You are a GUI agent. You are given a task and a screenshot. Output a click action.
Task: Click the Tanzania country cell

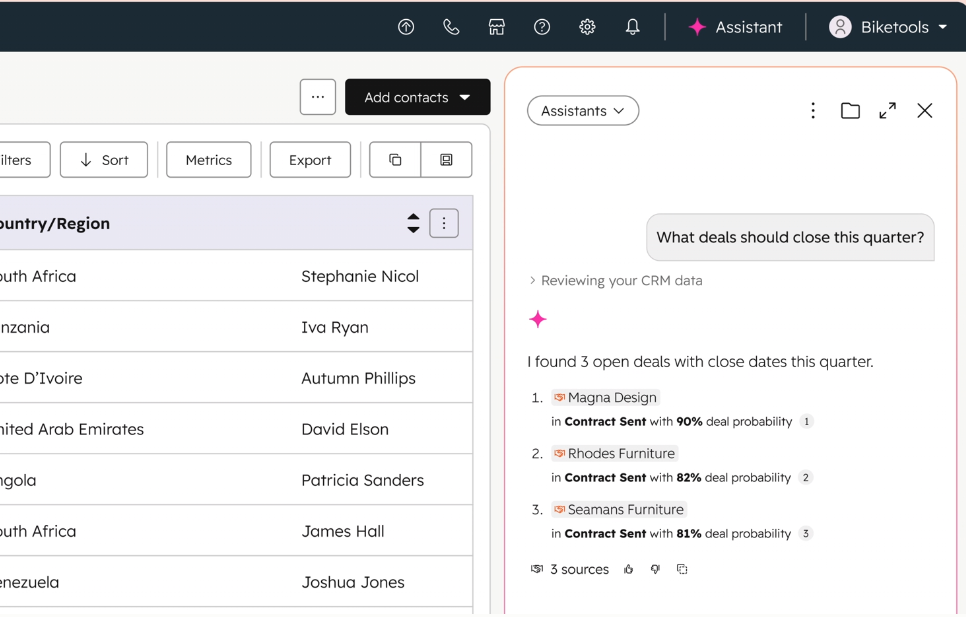pos(25,328)
